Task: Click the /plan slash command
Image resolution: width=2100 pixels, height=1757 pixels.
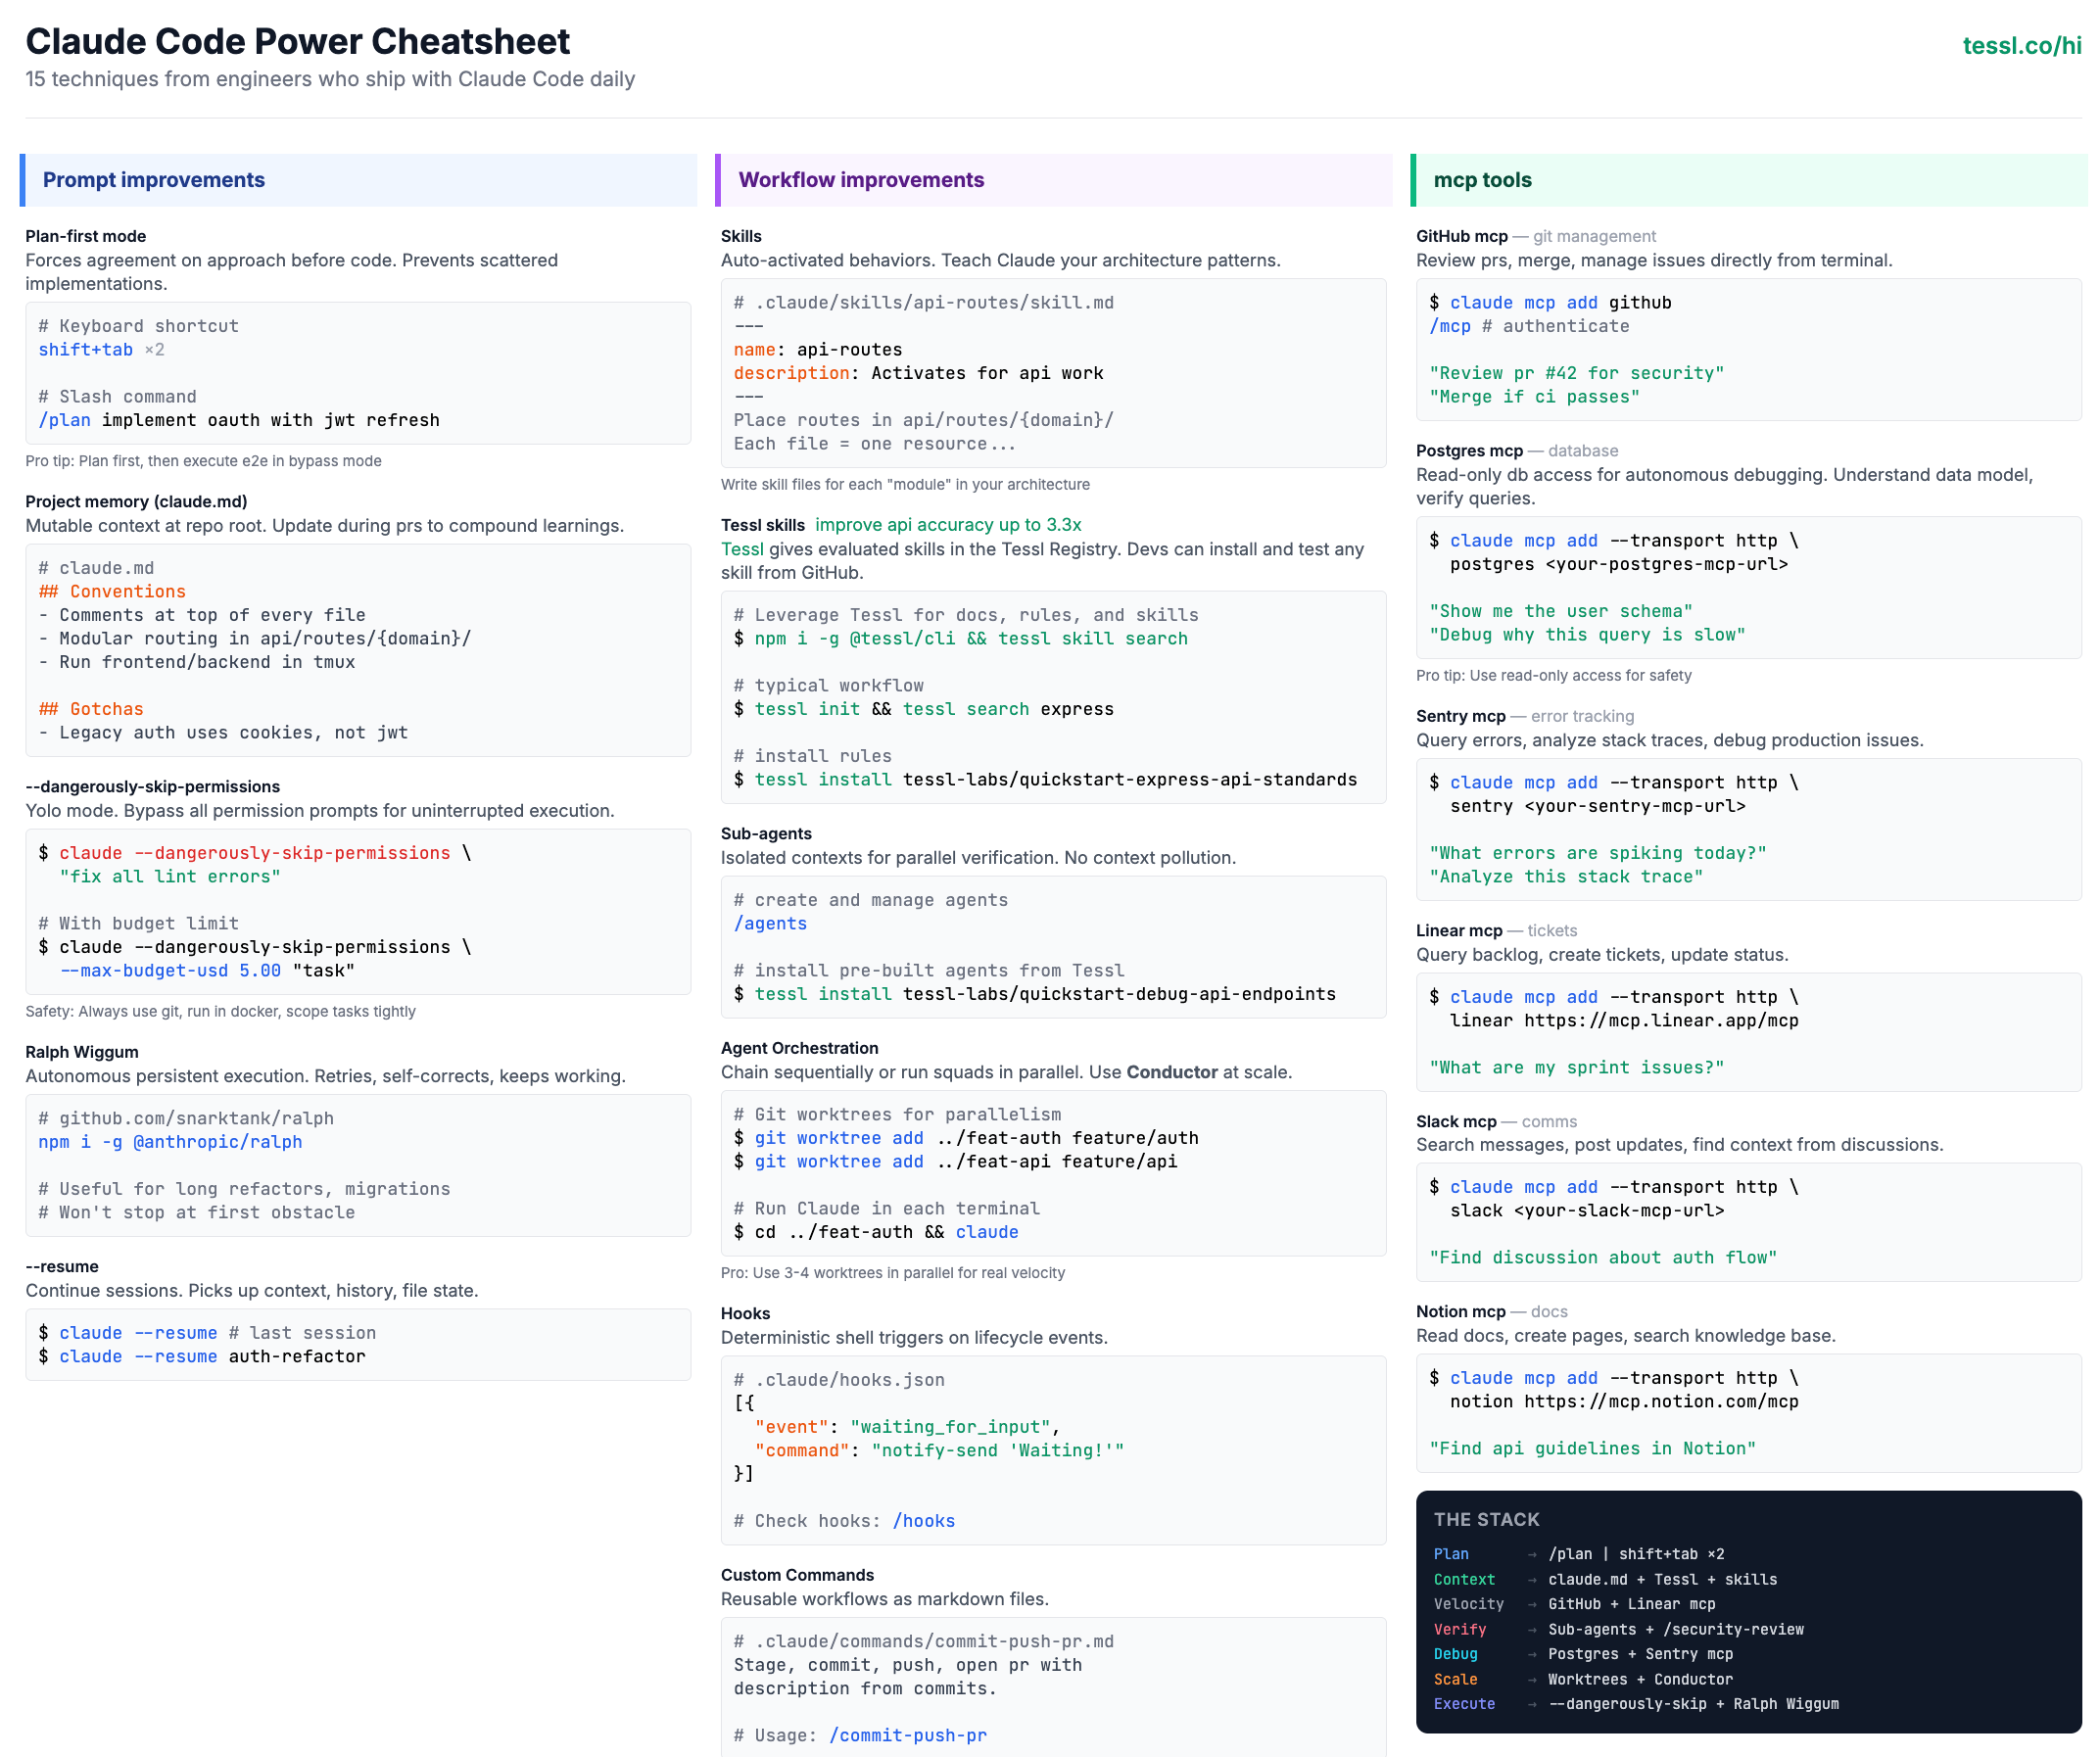Action: pos(64,420)
